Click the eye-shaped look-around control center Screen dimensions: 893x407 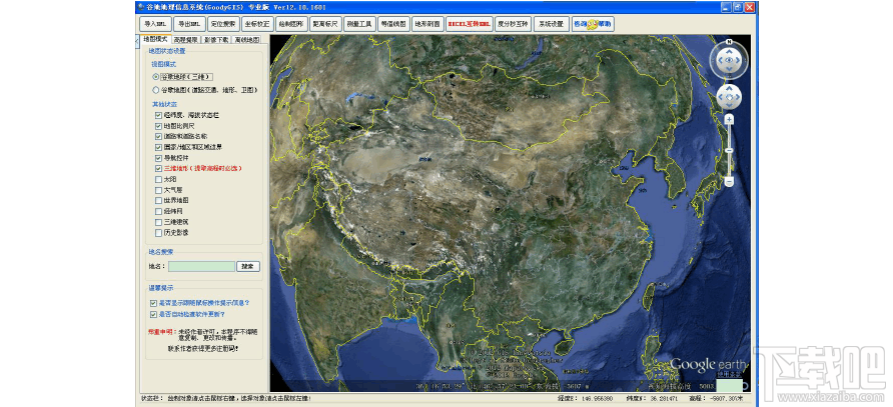(x=729, y=59)
